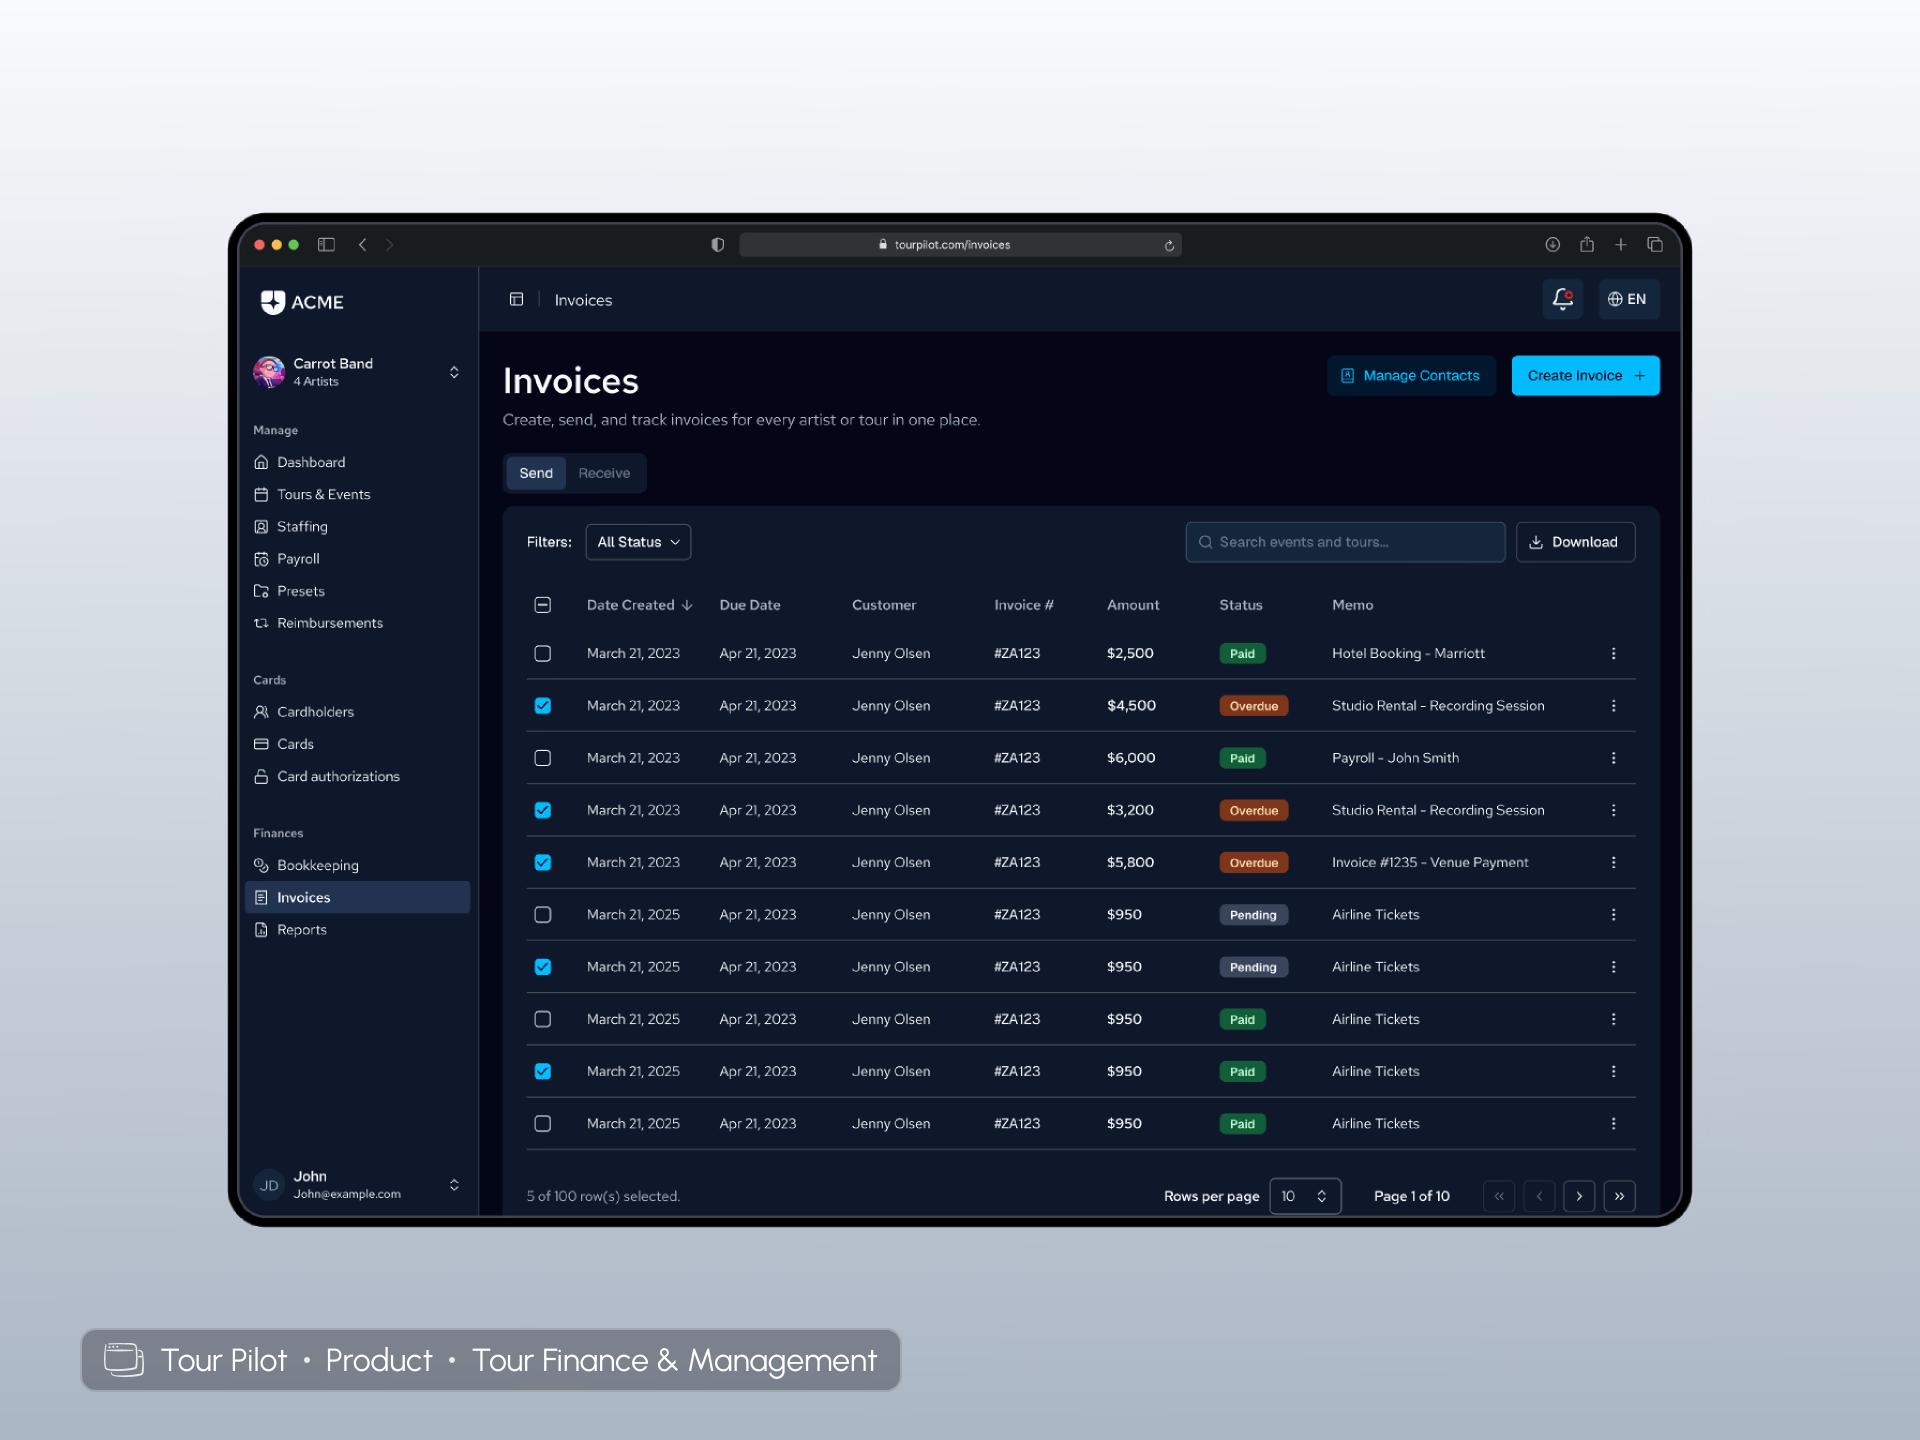Click browser page reload icon in address bar
This screenshot has height=1440, width=1920.
(1169, 245)
